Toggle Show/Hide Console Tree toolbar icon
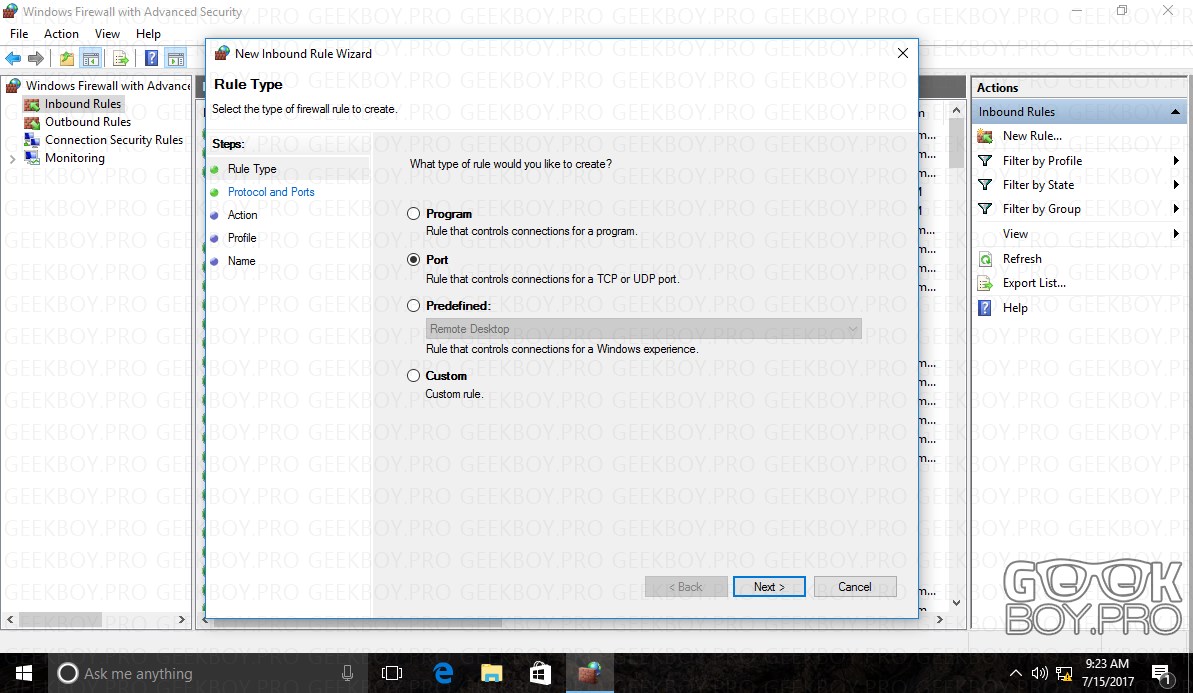This screenshot has height=693, width=1193. coord(91,59)
